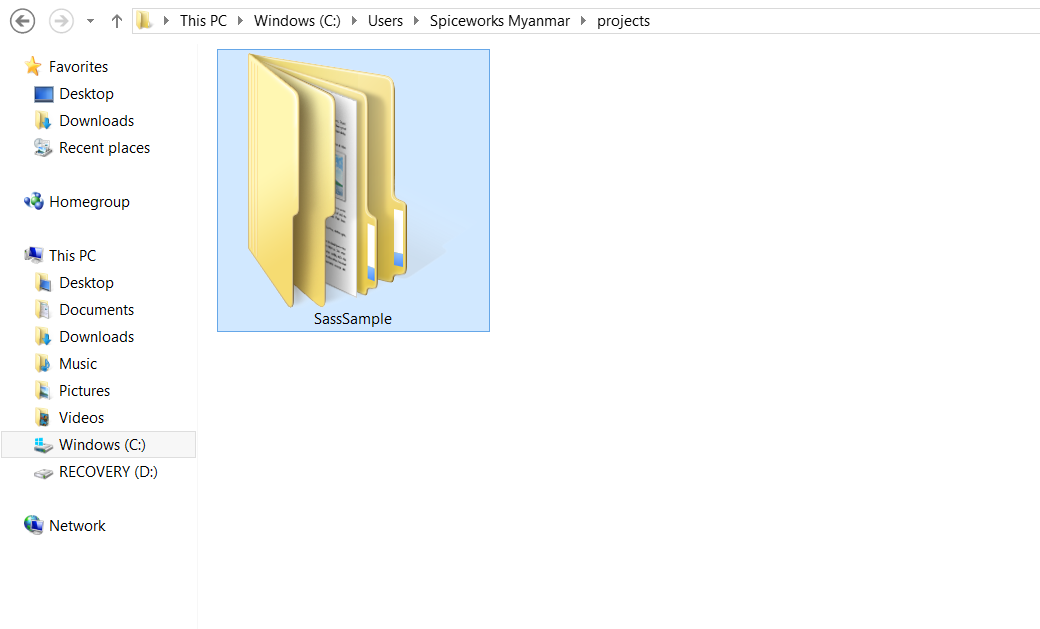Click the Music folder icon
This screenshot has height=629, width=1040.
[43, 364]
